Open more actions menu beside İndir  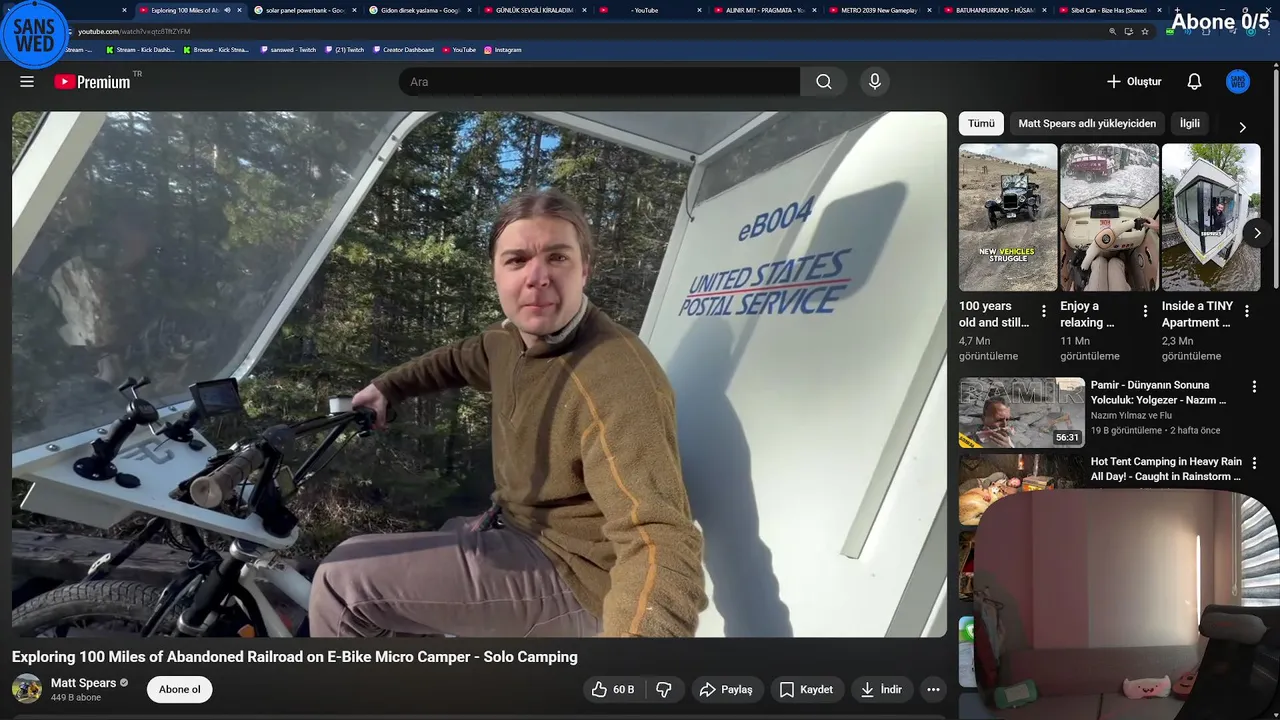pyautogui.click(x=933, y=689)
